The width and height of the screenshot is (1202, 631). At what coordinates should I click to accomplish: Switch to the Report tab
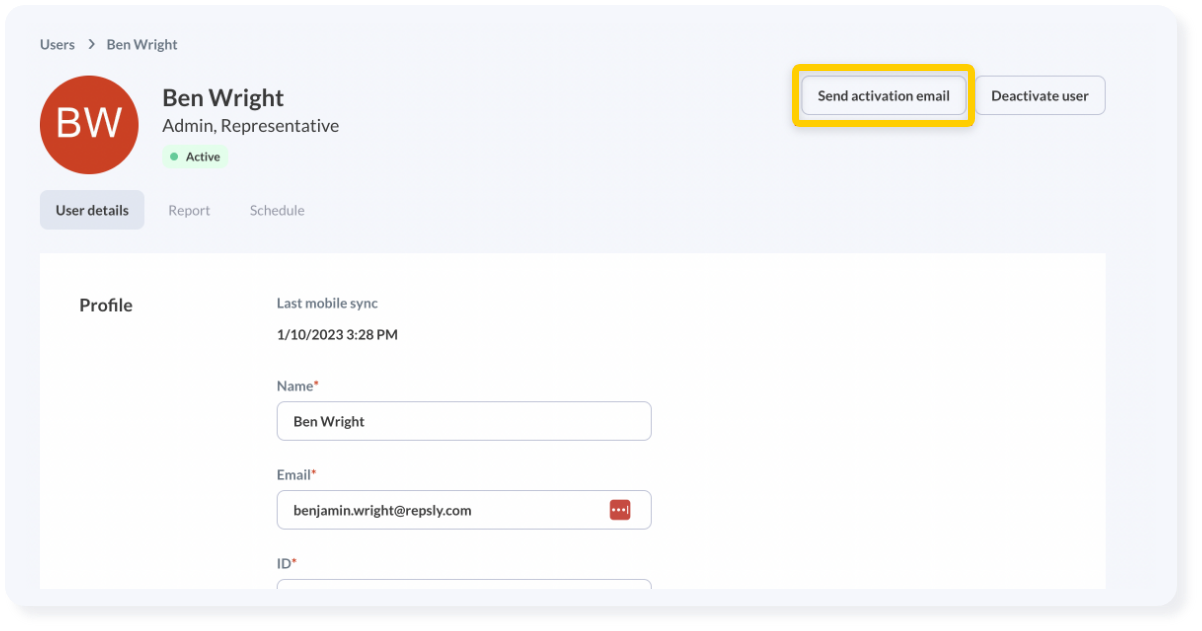coord(189,210)
